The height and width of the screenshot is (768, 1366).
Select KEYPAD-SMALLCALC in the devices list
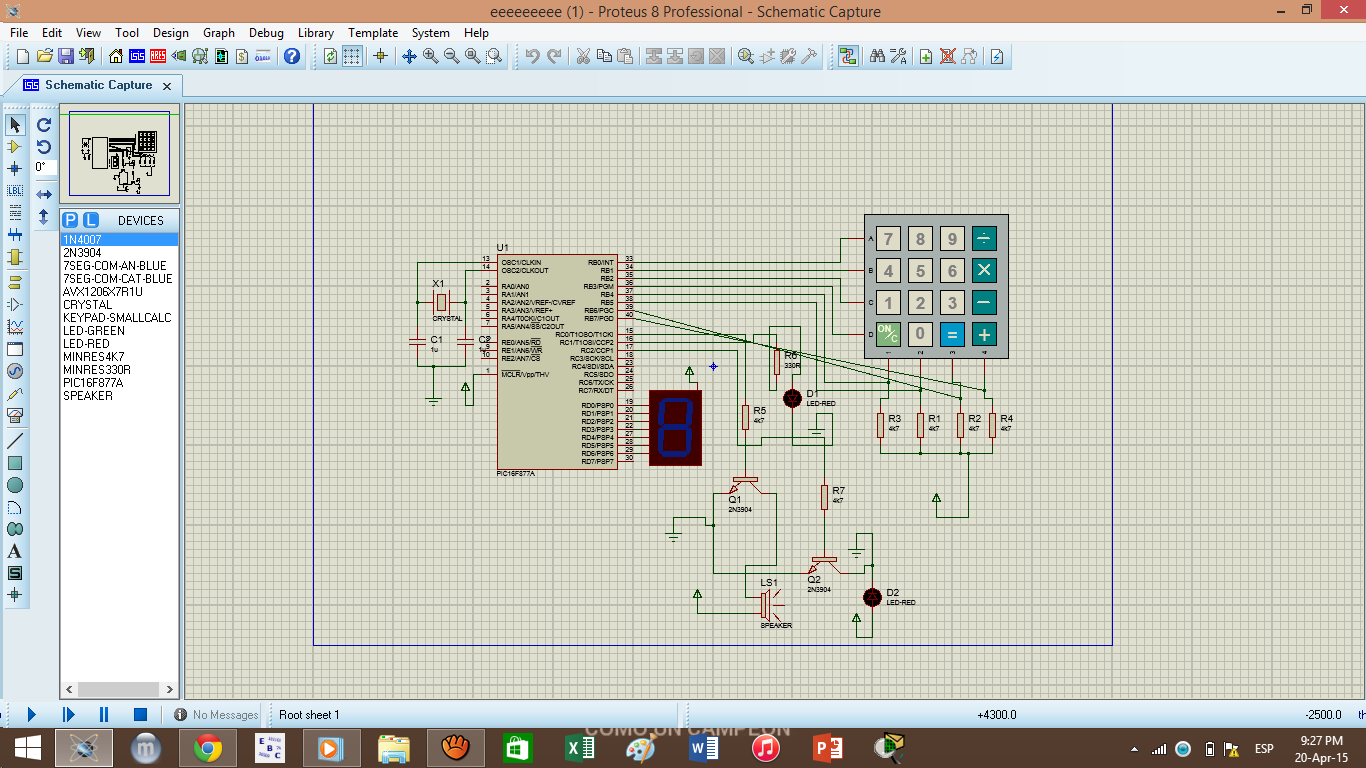pos(117,318)
